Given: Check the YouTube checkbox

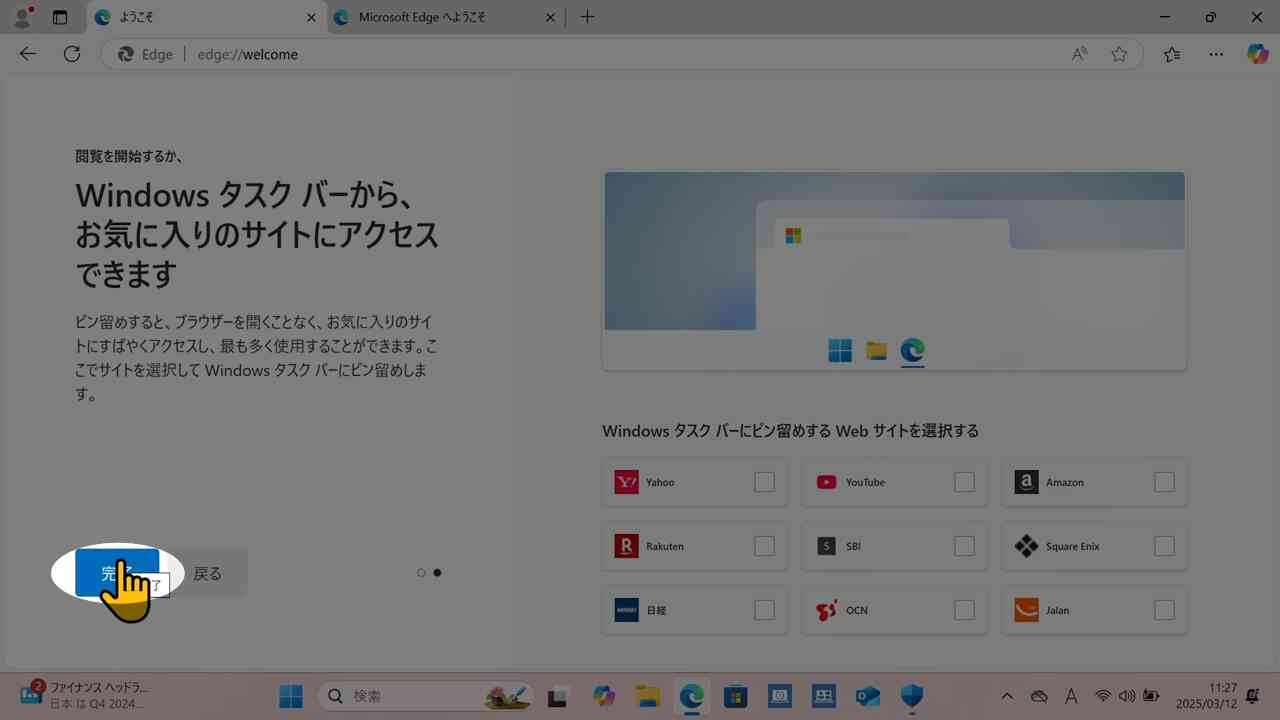Looking at the screenshot, I should [964, 482].
